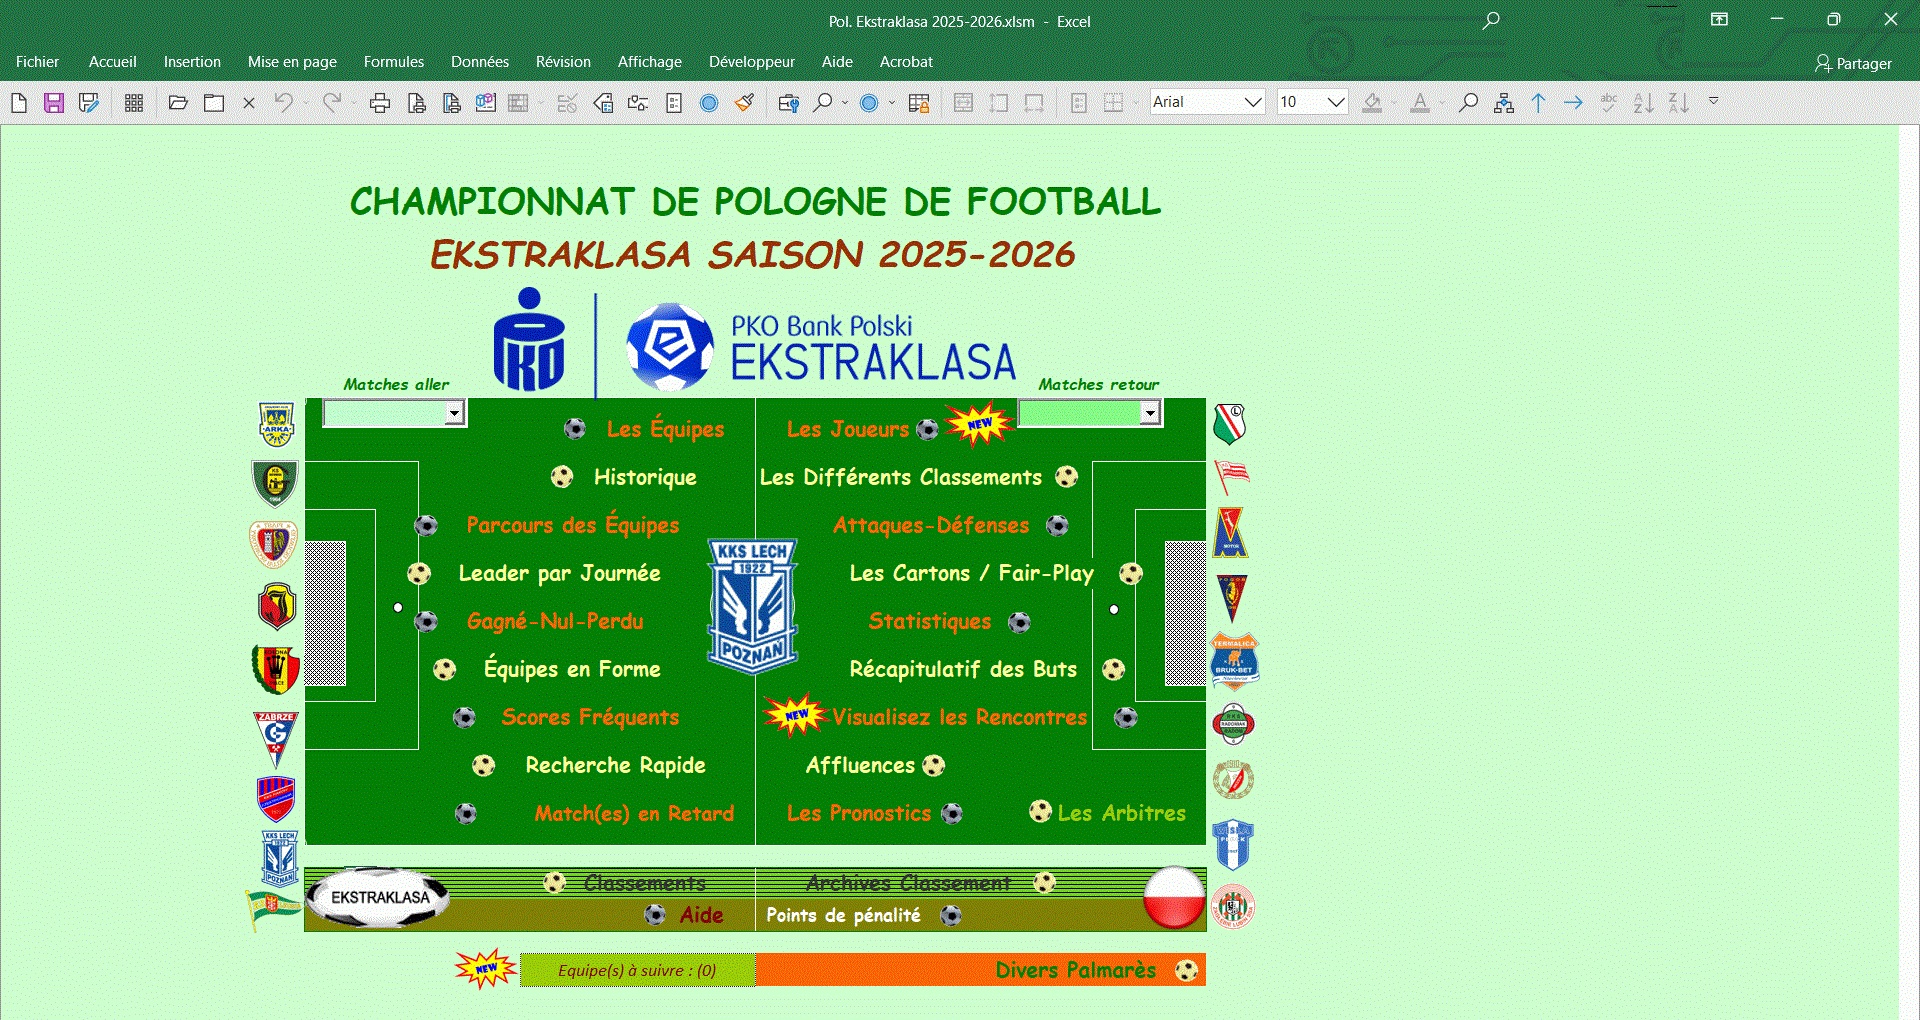Click the purple Save icon in the toolbar
This screenshot has height=1020, width=1920.
click(x=54, y=103)
